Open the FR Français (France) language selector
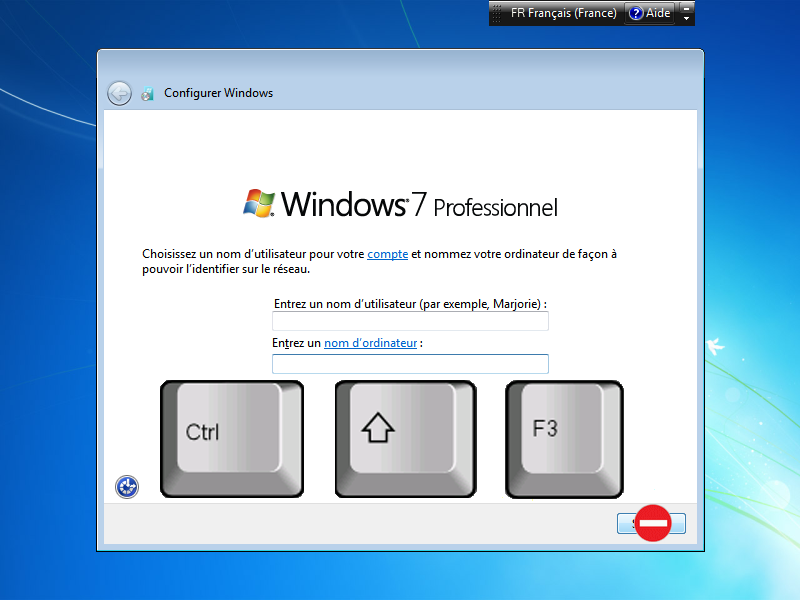This screenshot has width=800, height=600. [563, 14]
